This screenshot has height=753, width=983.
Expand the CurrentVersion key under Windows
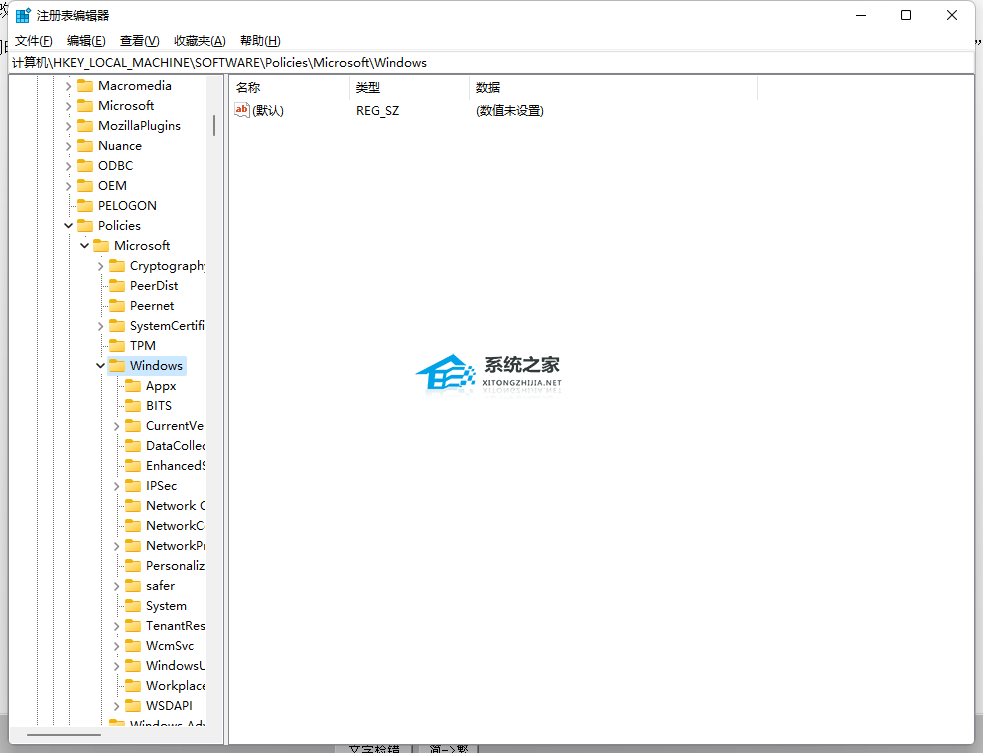[117, 426]
